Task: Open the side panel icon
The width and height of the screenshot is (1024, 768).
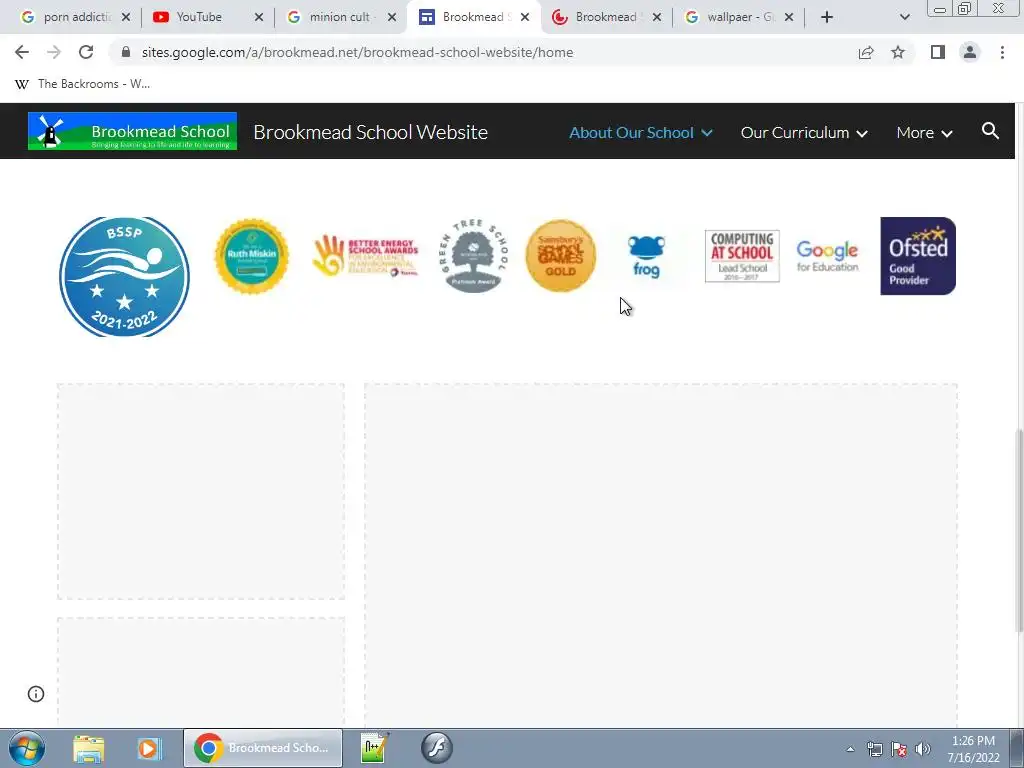Action: (938, 52)
